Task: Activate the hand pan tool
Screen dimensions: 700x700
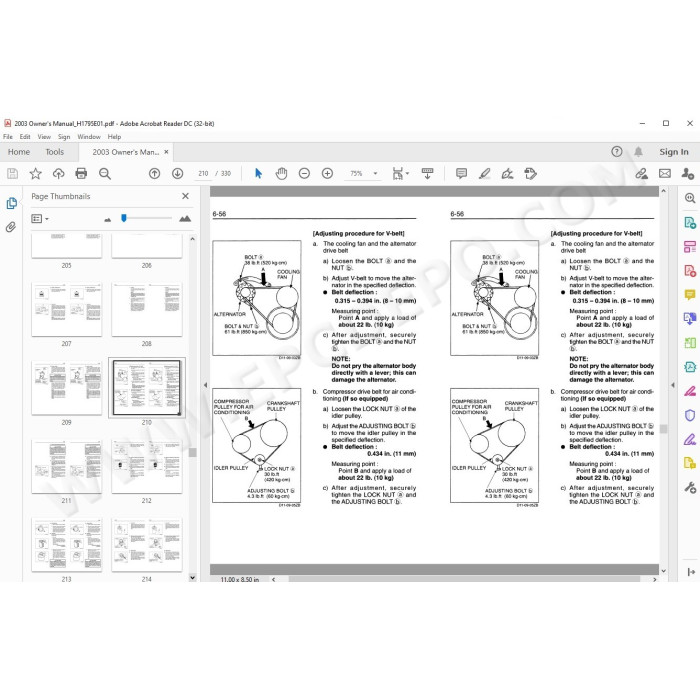Action: (281, 174)
